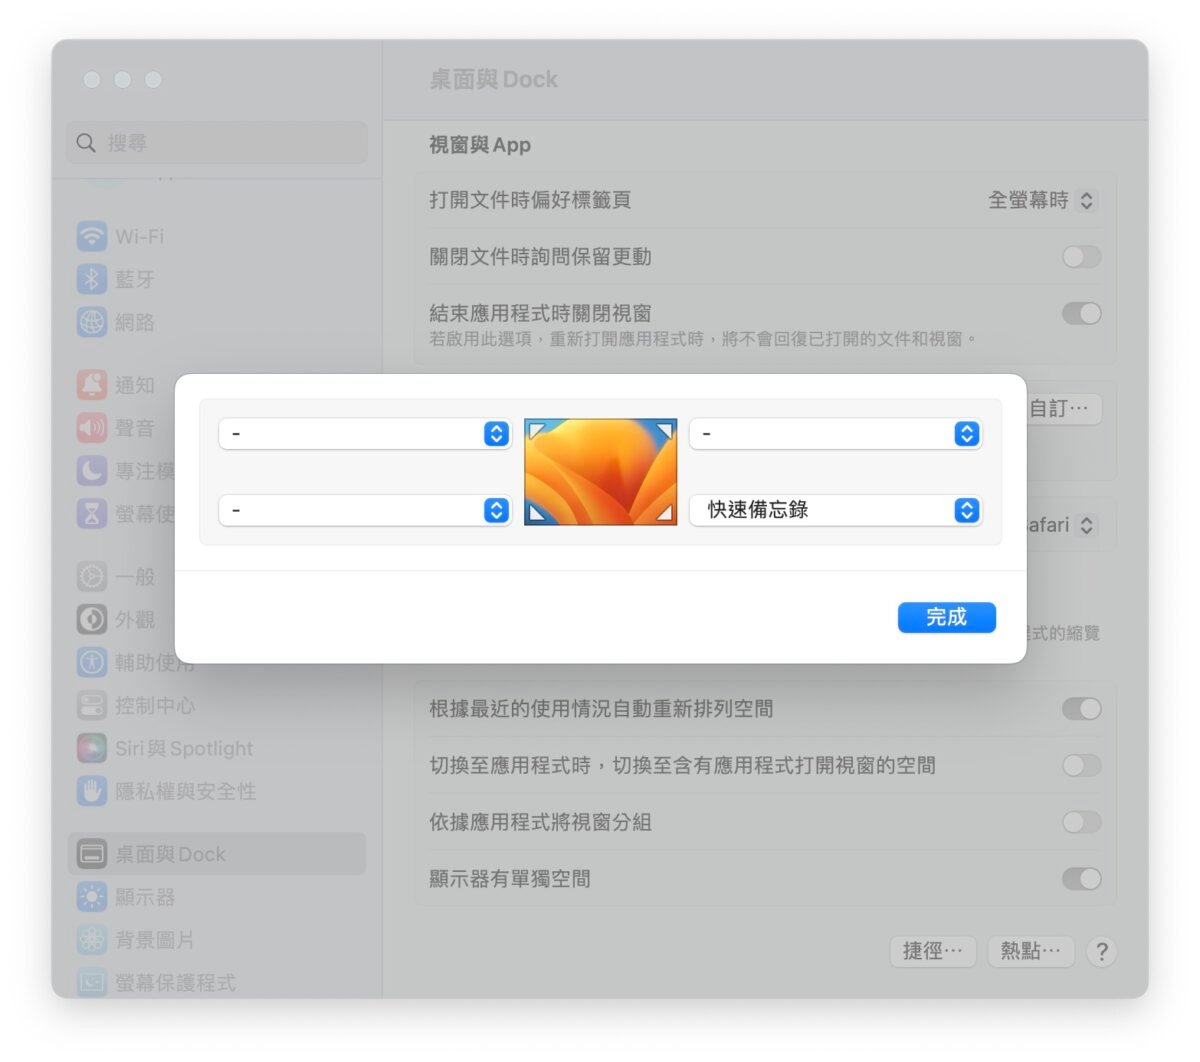Select 背景圖片 wallpaper sidebar item
Image resolution: width=1200 pixels, height=1062 pixels.
154,940
